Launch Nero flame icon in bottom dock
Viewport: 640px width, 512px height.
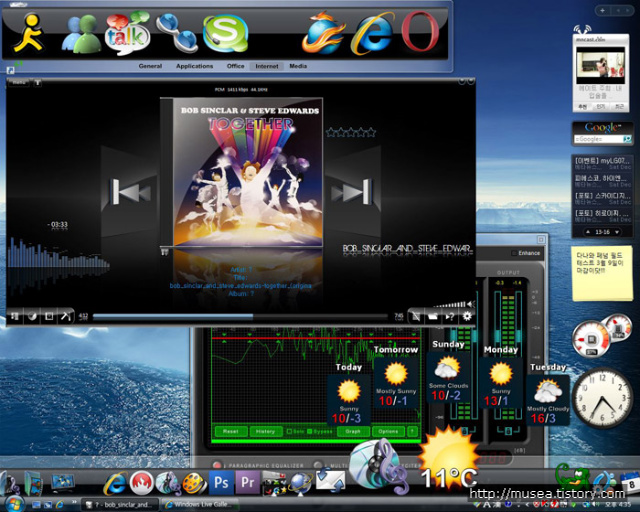pyautogui.click(x=141, y=483)
